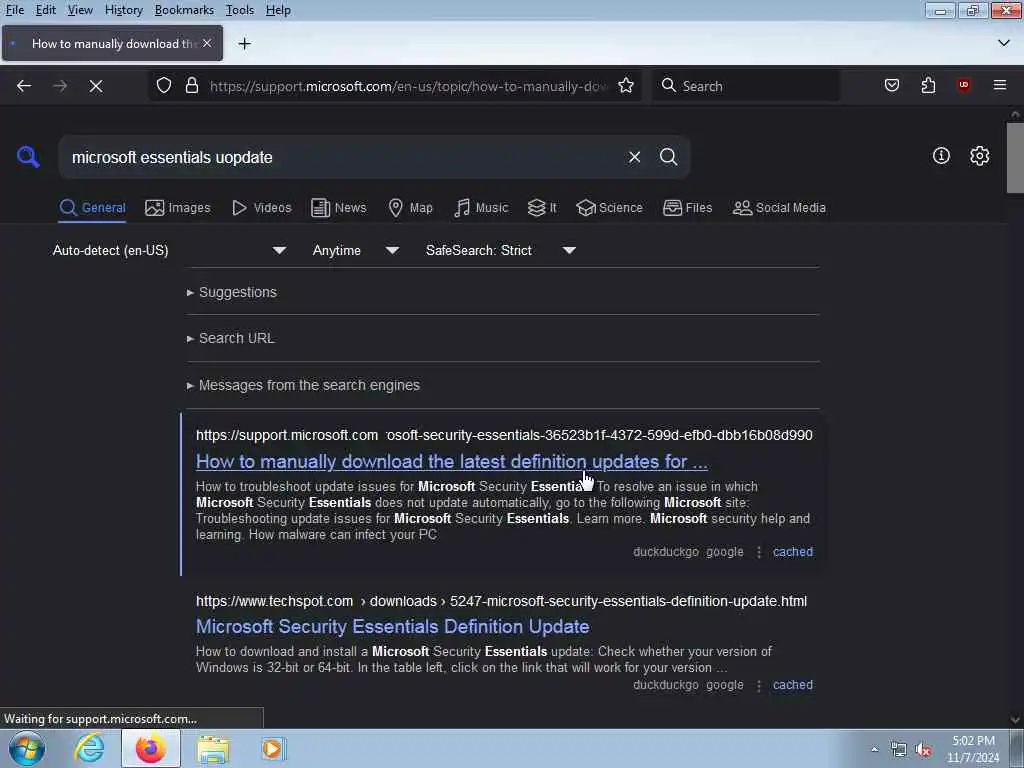This screenshot has height=768, width=1024.
Task: Open the Auto-detect (en-US) language dropdown
Action: (x=169, y=250)
